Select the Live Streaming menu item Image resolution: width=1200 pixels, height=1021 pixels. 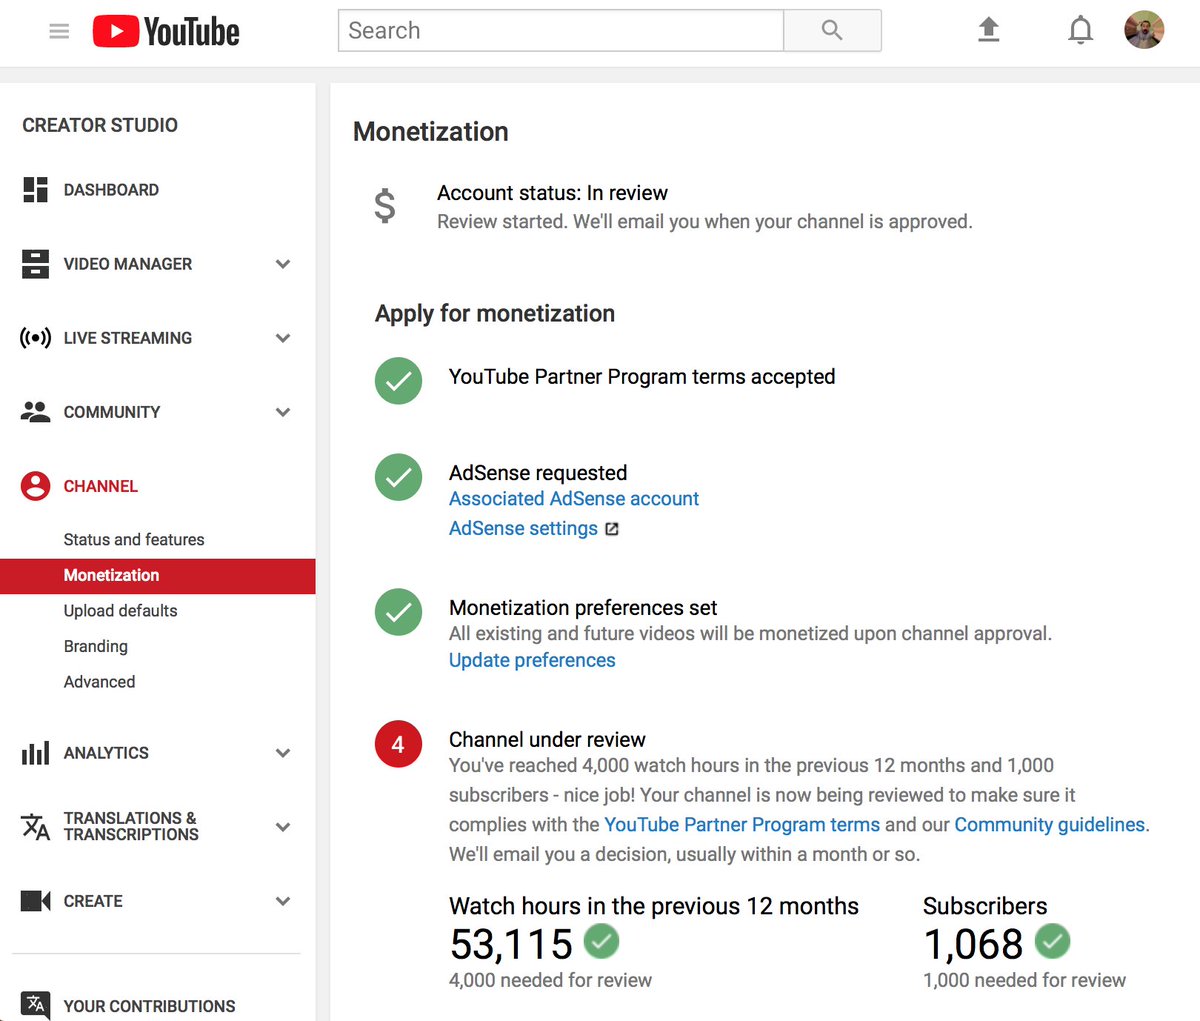pos(128,338)
